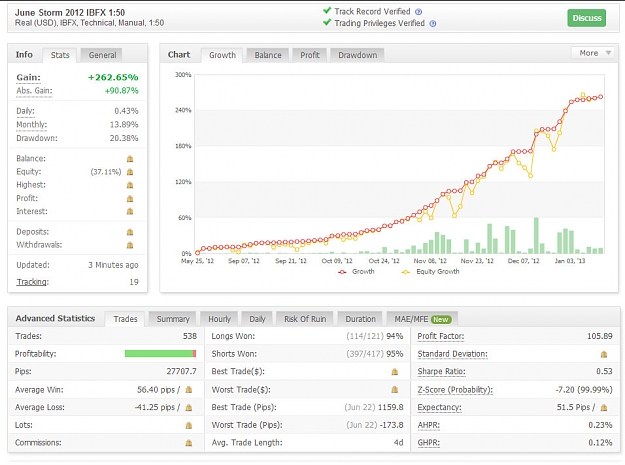Click the 105.89 profit factor value

pos(599,336)
